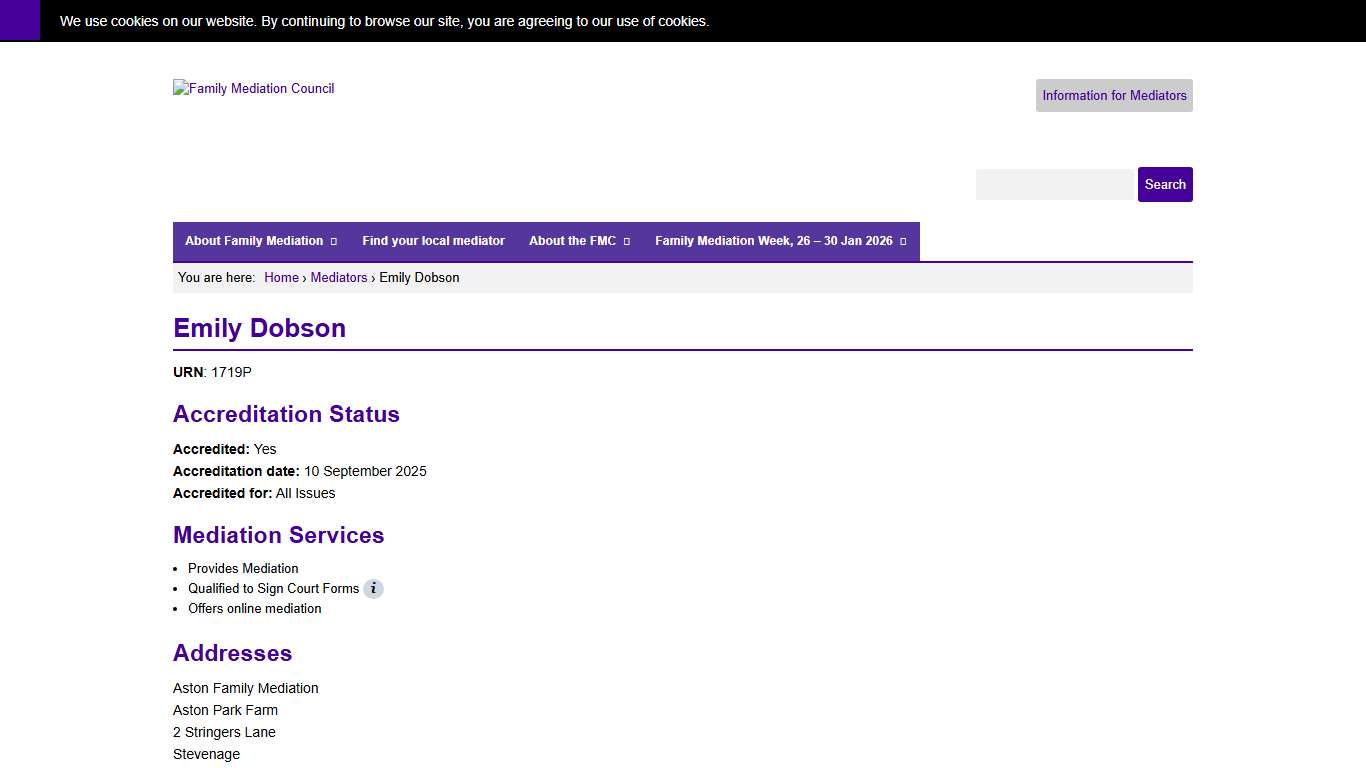Click the Family Mediation Council logo
The width and height of the screenshot is (1366, 768).
(254, 89)
